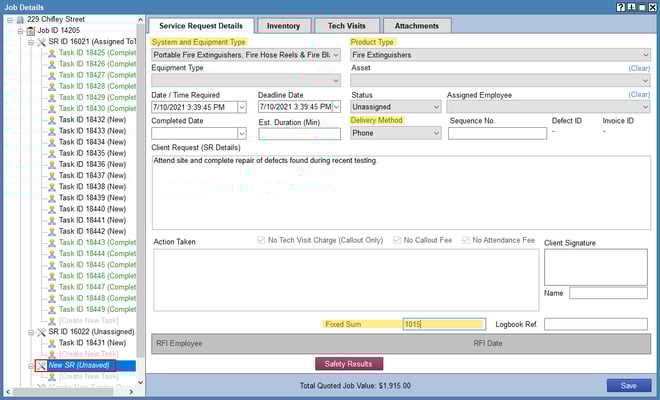
Task: Click the person icon beside Task ID 18444
Action: pyautogui.click(x=52, y=254)
